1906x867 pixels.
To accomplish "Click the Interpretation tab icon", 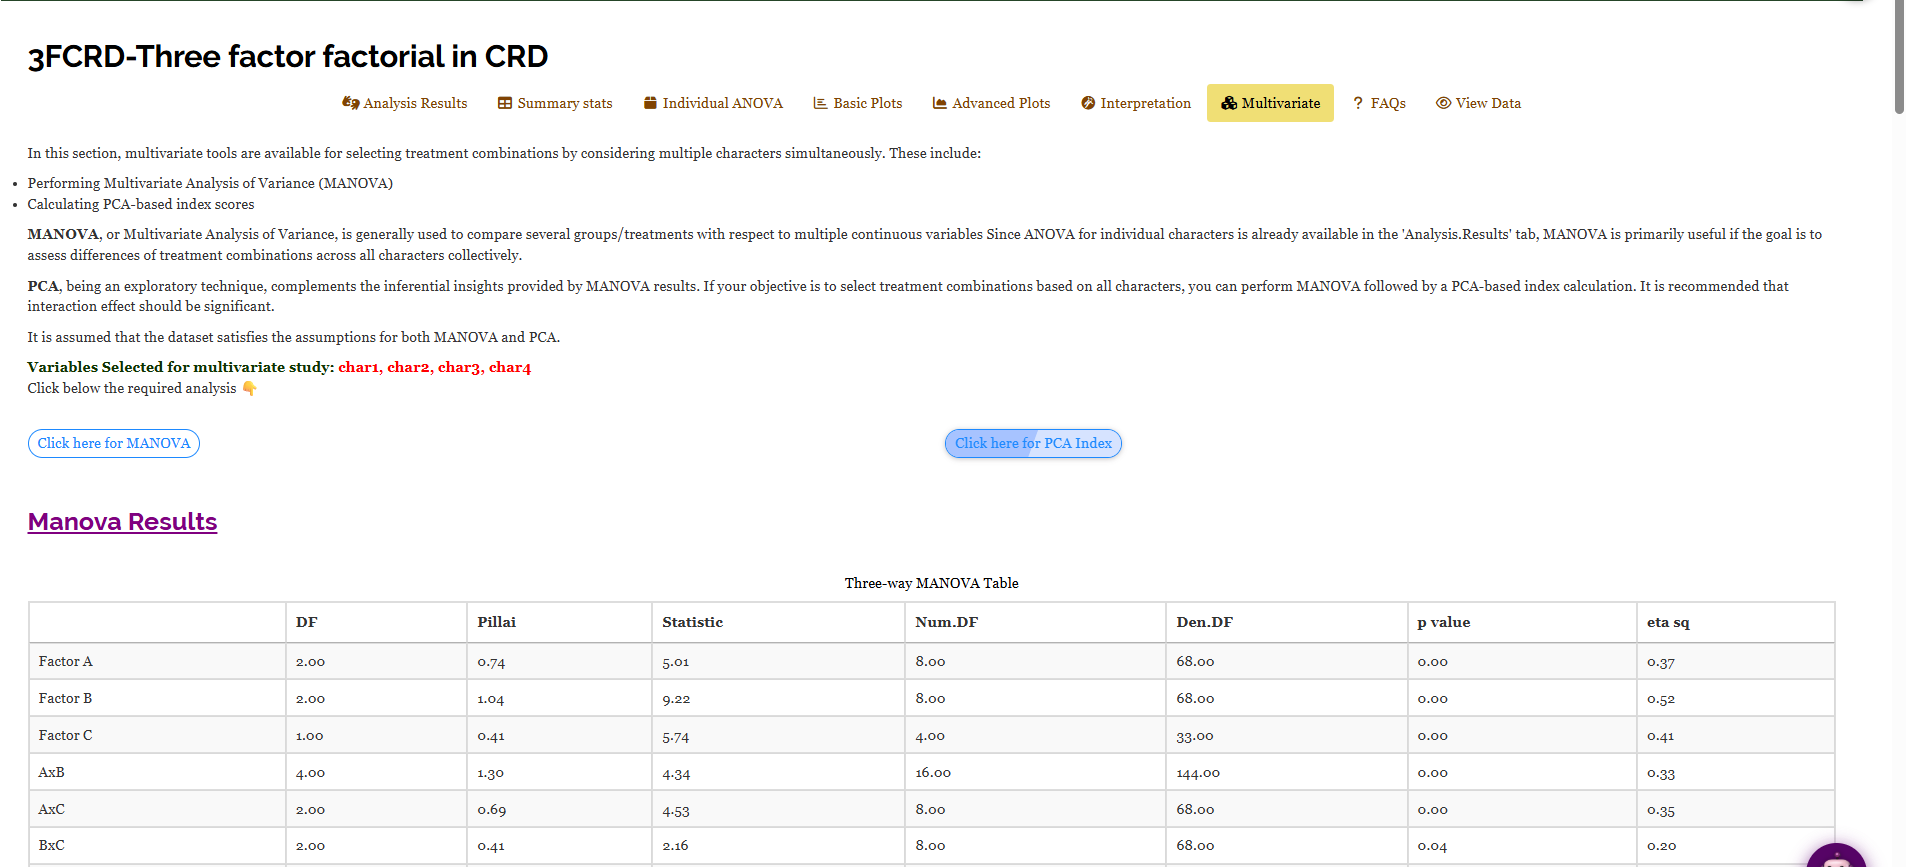I will click(1088, 103).
